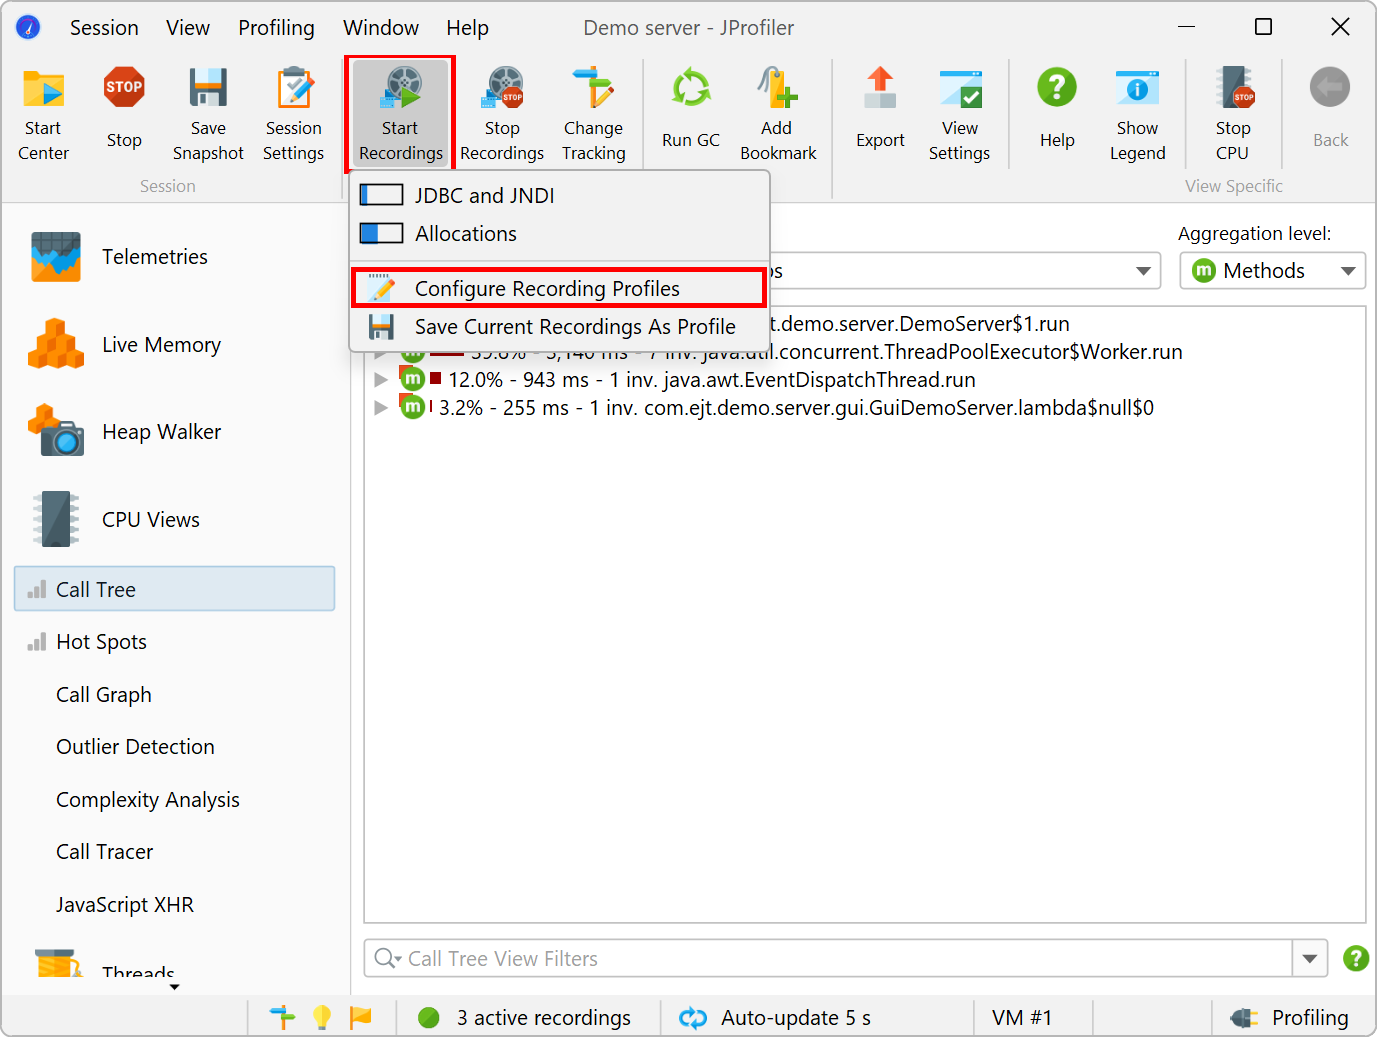Focus the Call Tree View Filters field
1377x1037 pixels.
[828, 958]
